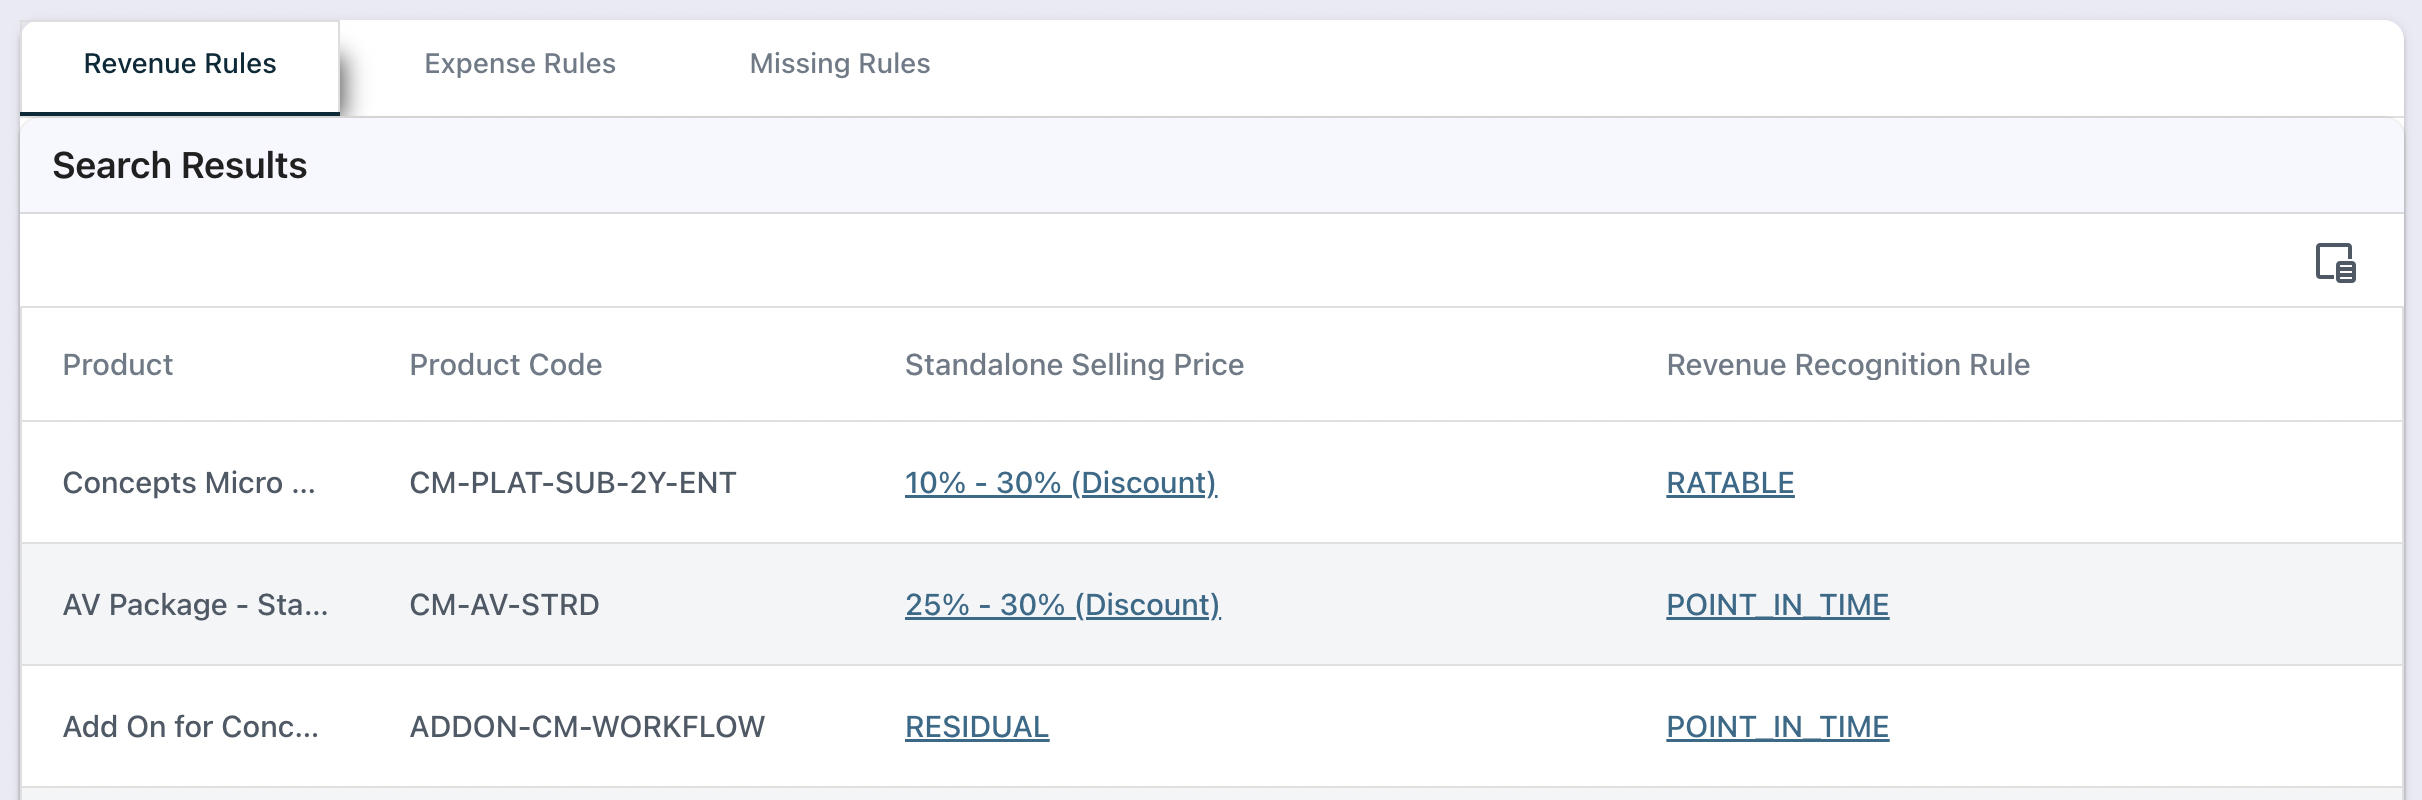Screen dimensions: 2422x800
Task: Click the ADDON-CM-WORKFLOW product code cell
Action: click(x=587, y=727)
